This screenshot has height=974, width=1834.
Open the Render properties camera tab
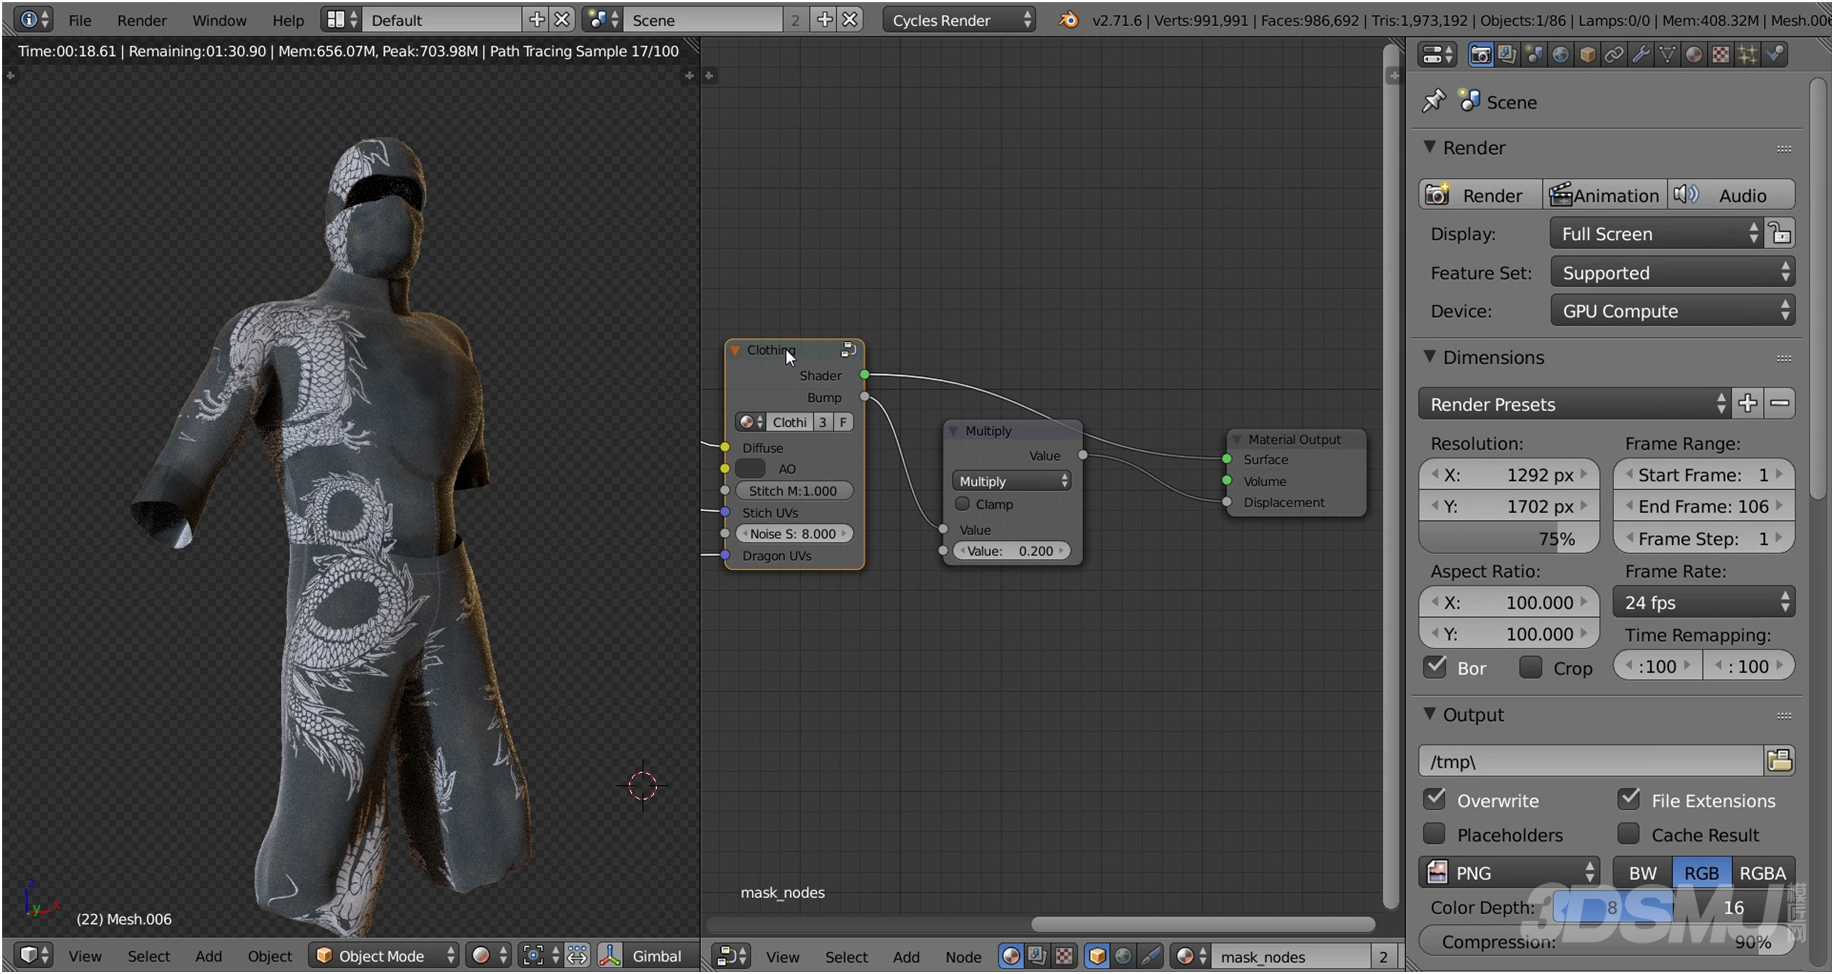(1481, 55)
